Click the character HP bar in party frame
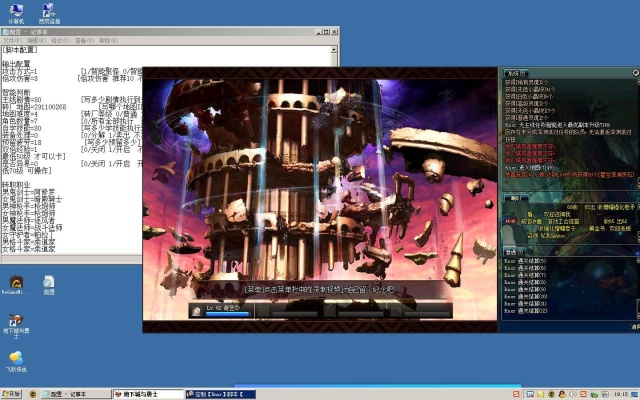This screenshot has width=640, height=400. 228,314
